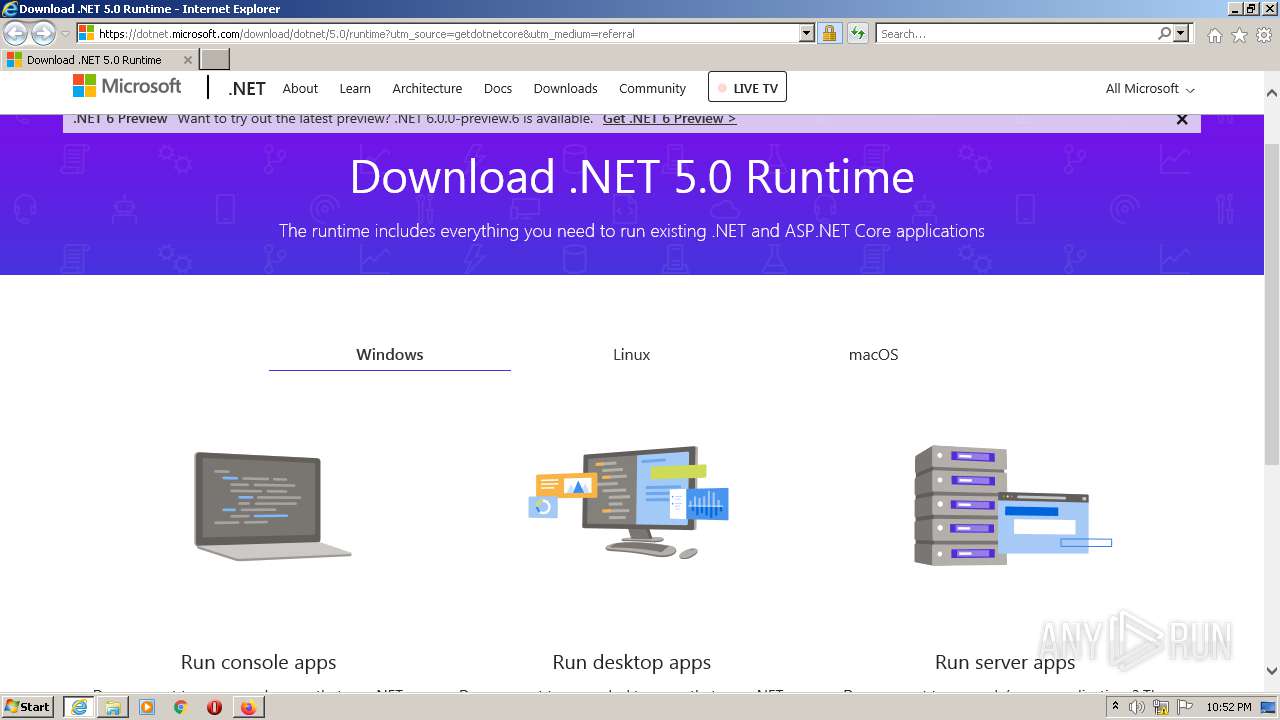Click the server apps rack illustration

1012,505
